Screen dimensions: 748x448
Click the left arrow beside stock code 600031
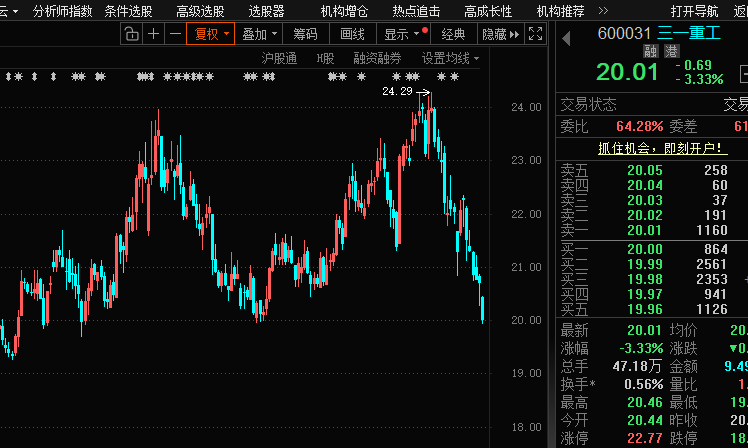[567, 34]
